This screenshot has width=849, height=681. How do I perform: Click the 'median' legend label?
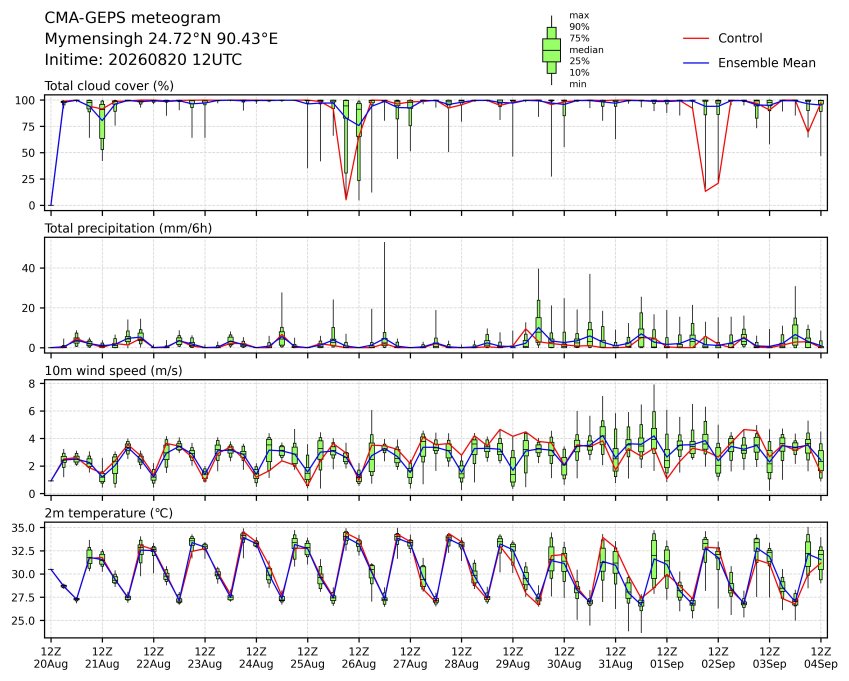[586, 50]
